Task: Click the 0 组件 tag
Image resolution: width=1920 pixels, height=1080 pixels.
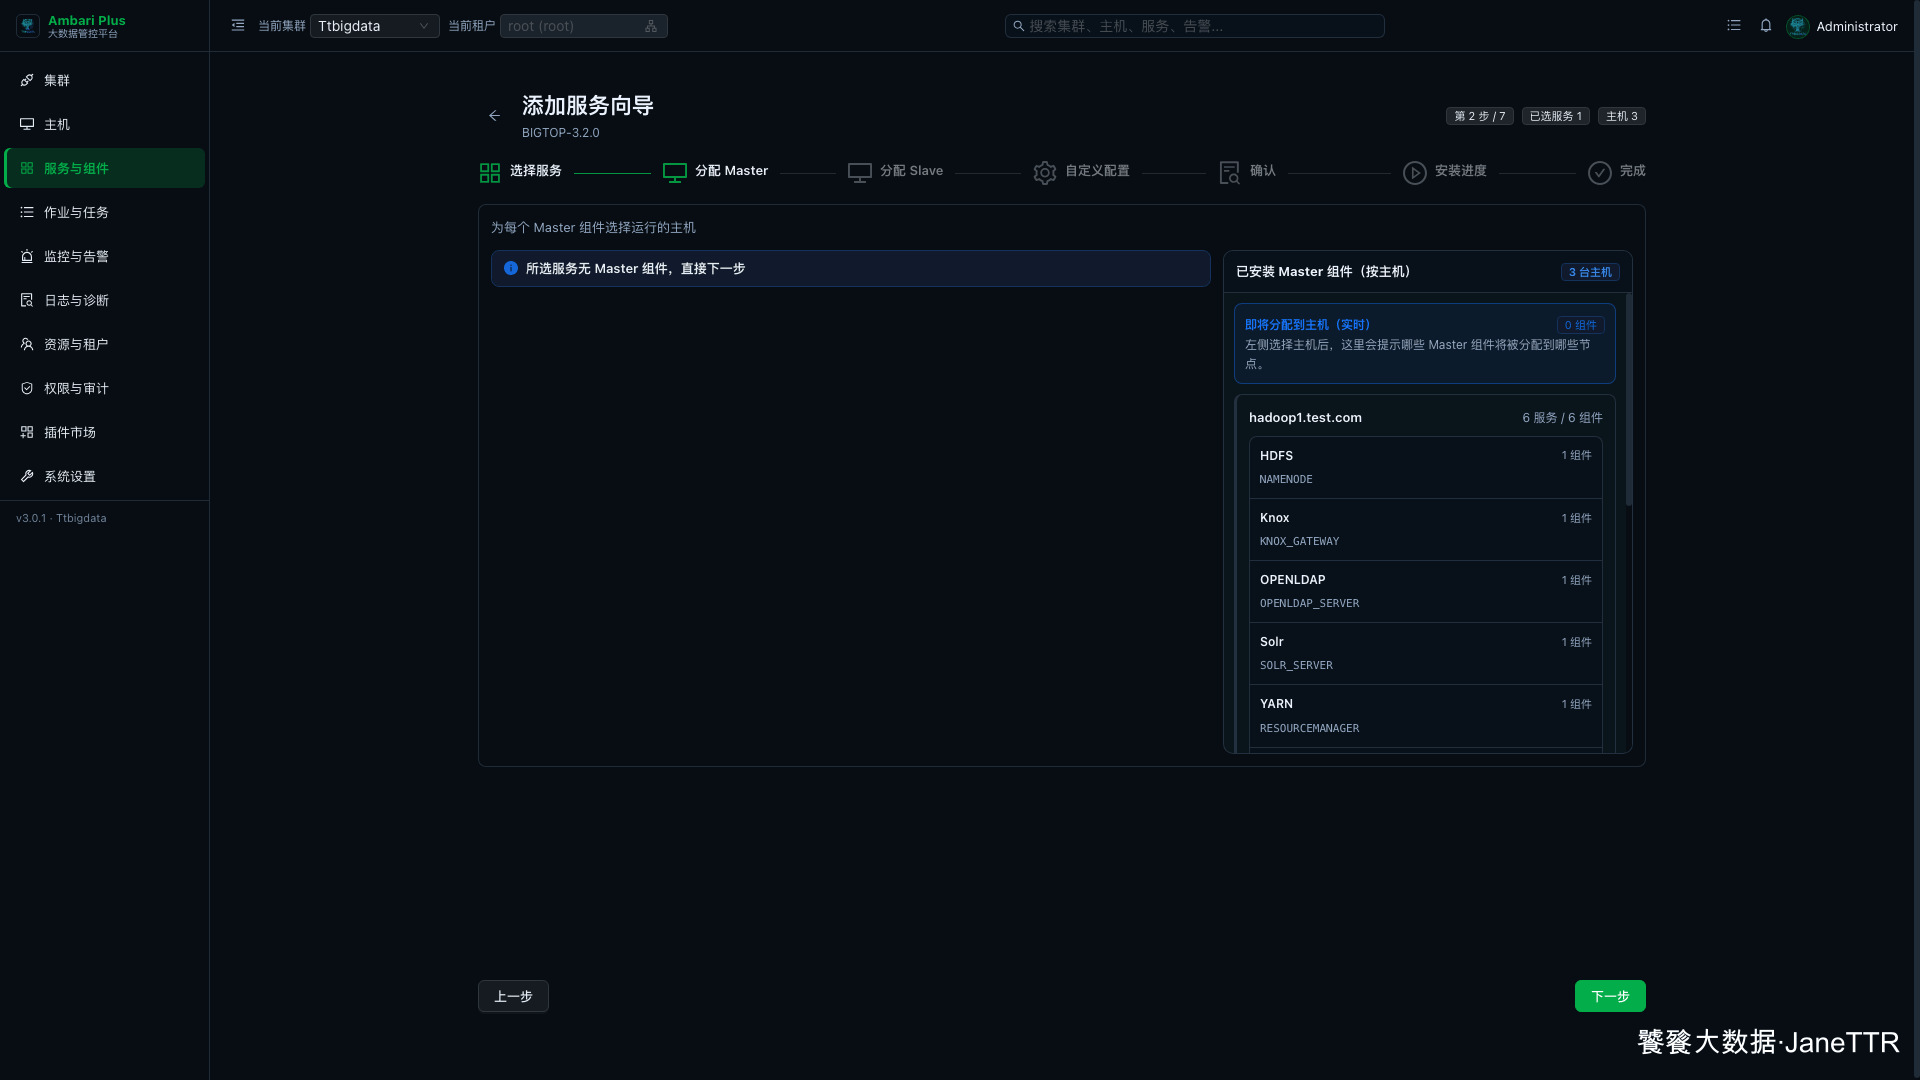Action: tap(1580, 325)
